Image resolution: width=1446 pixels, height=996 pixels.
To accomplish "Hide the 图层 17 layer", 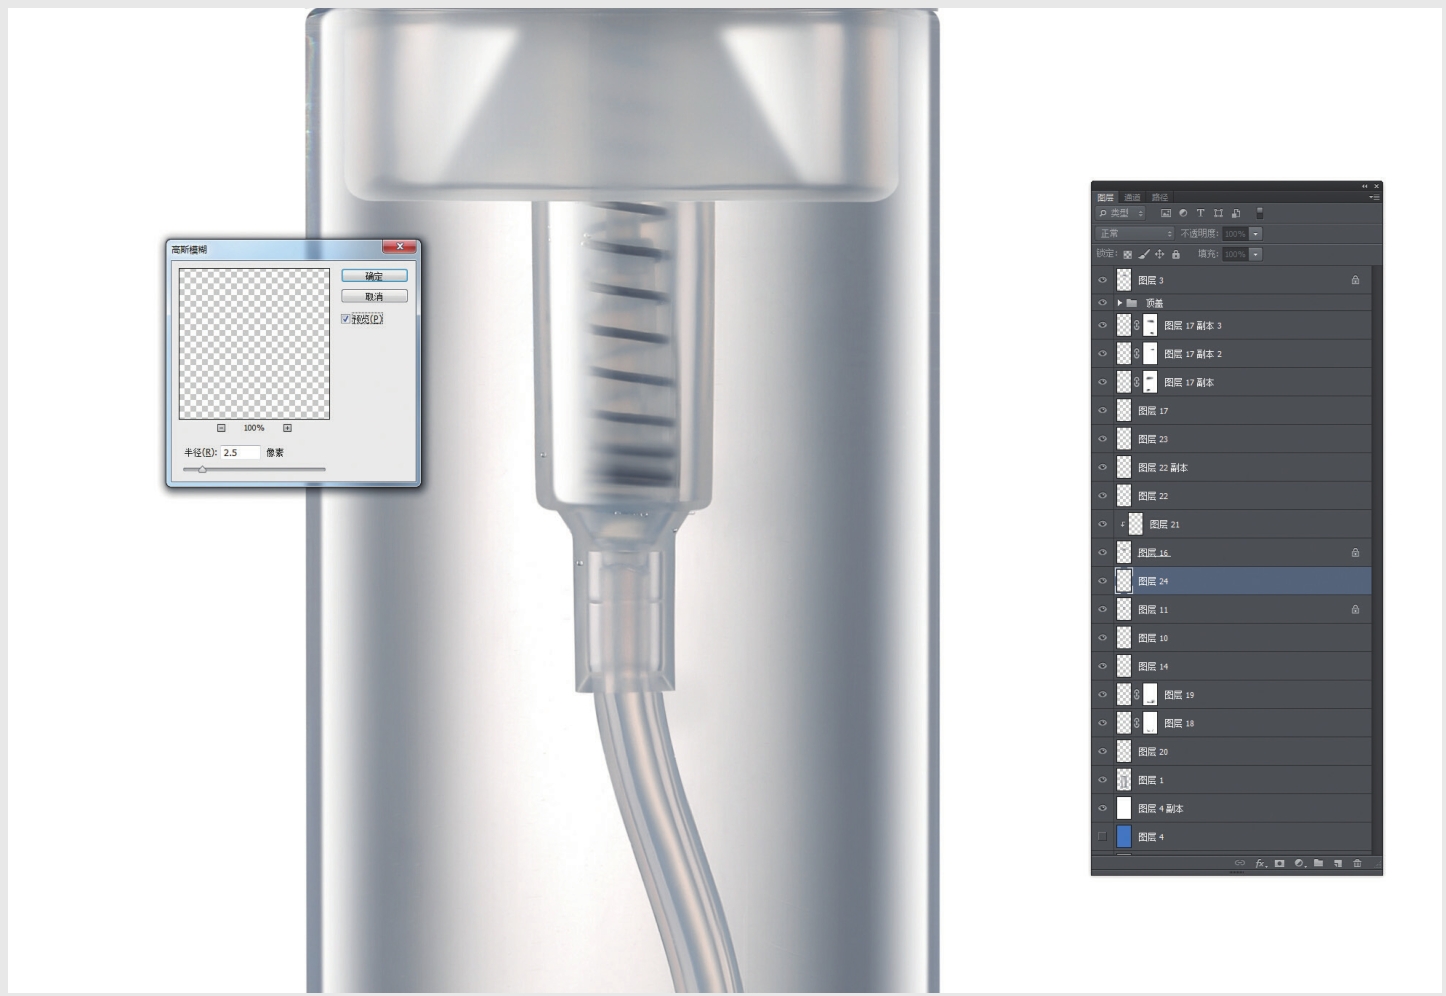I will [1103, 410].
